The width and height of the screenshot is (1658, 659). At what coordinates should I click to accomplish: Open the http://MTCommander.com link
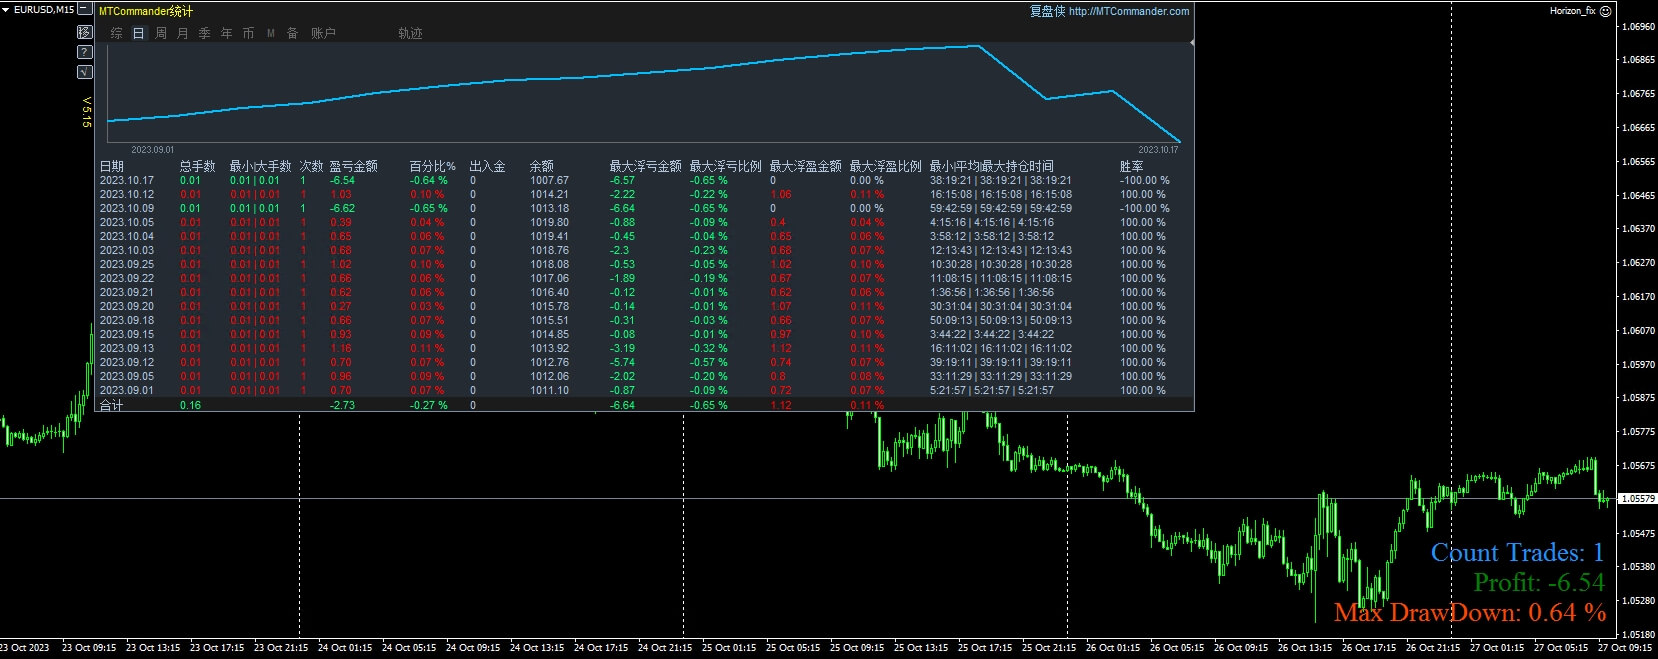click(x=1128, y=12)
